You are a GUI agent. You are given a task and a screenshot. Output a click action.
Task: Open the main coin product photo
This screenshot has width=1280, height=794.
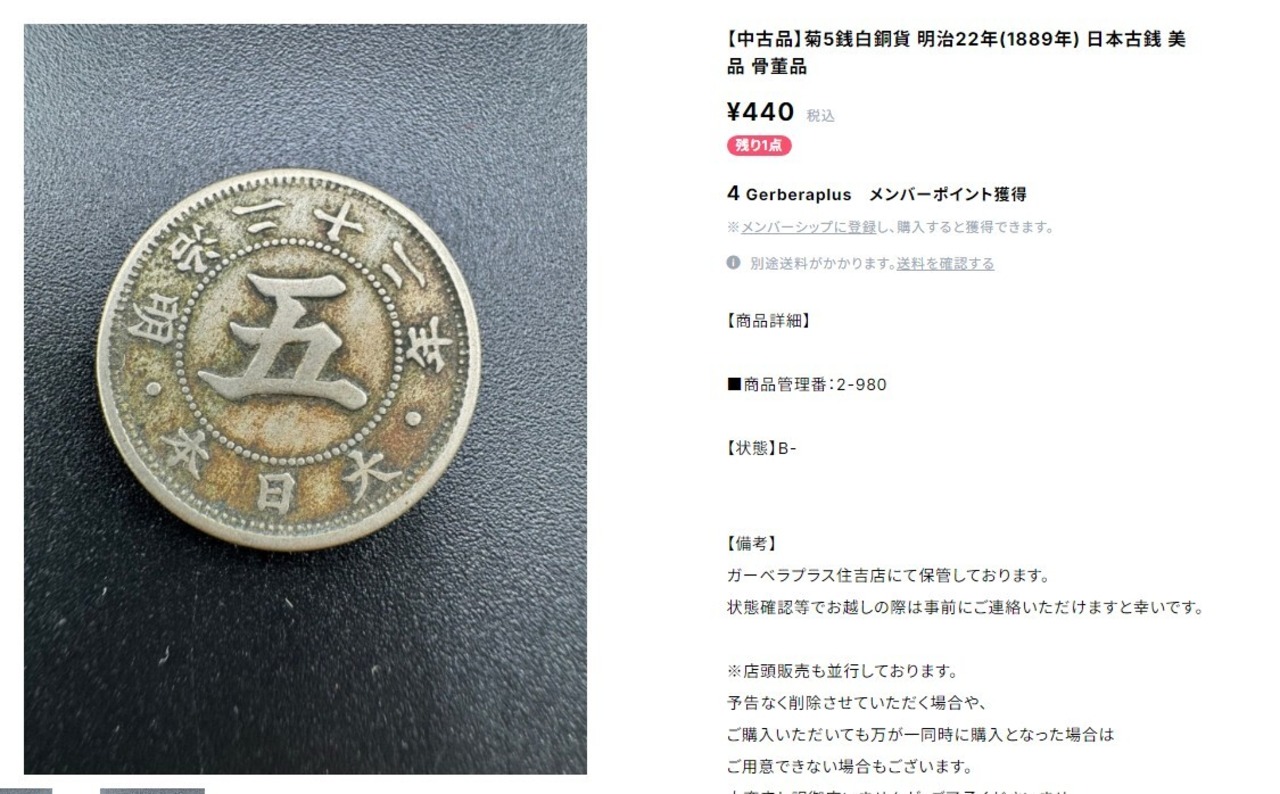click(x=305, y=399)
